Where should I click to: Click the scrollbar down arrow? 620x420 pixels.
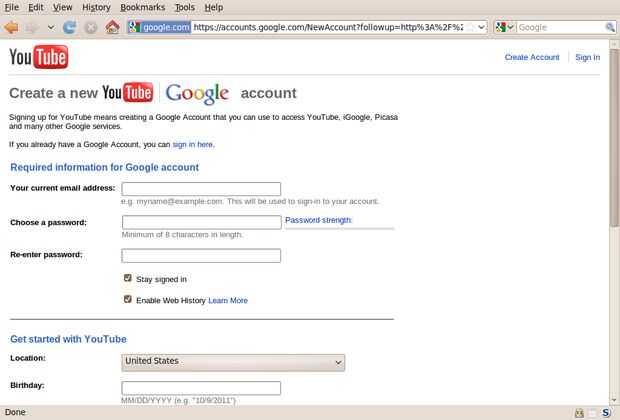pyautogui.click(x=614, y=401)
